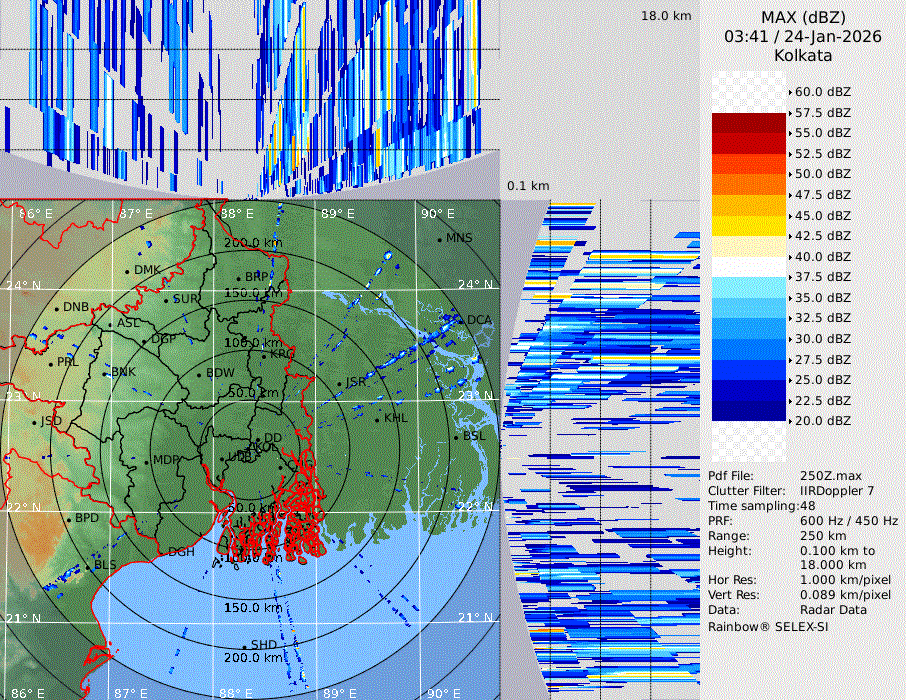Click the MAX (dBZ) title text
Image resolution: width=906 pixels, height=700 pixels.
(803, 17)
